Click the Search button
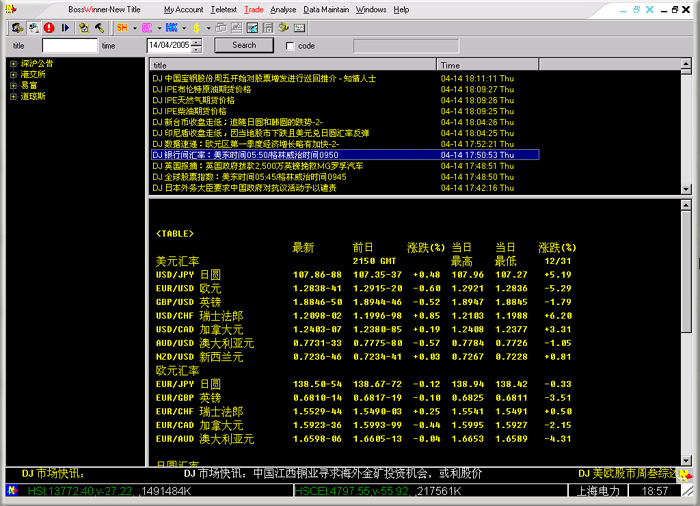This screenshot has width=700, height=506. click(x=244, y=45)
